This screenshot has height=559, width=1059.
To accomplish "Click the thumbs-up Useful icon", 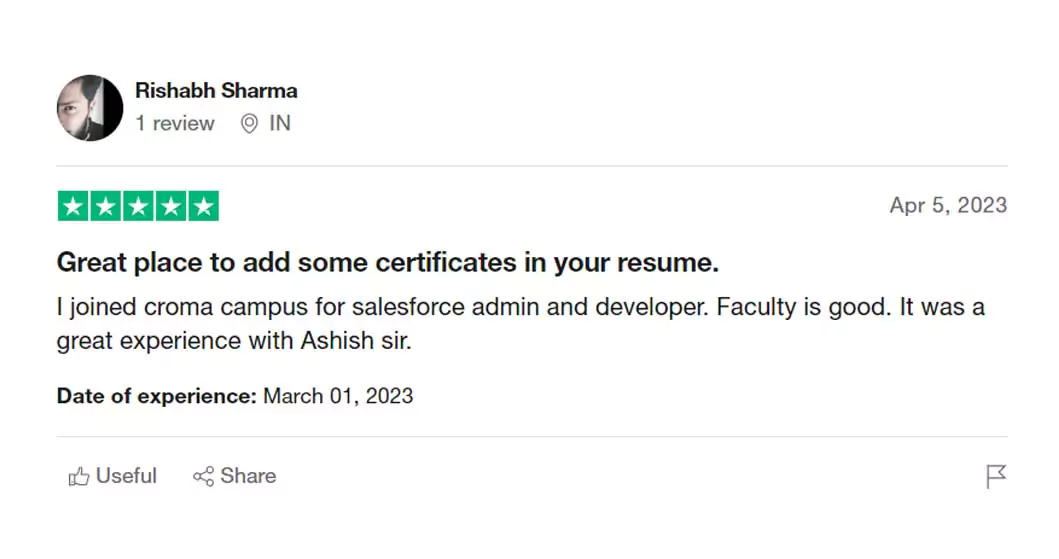I will 79,477.
